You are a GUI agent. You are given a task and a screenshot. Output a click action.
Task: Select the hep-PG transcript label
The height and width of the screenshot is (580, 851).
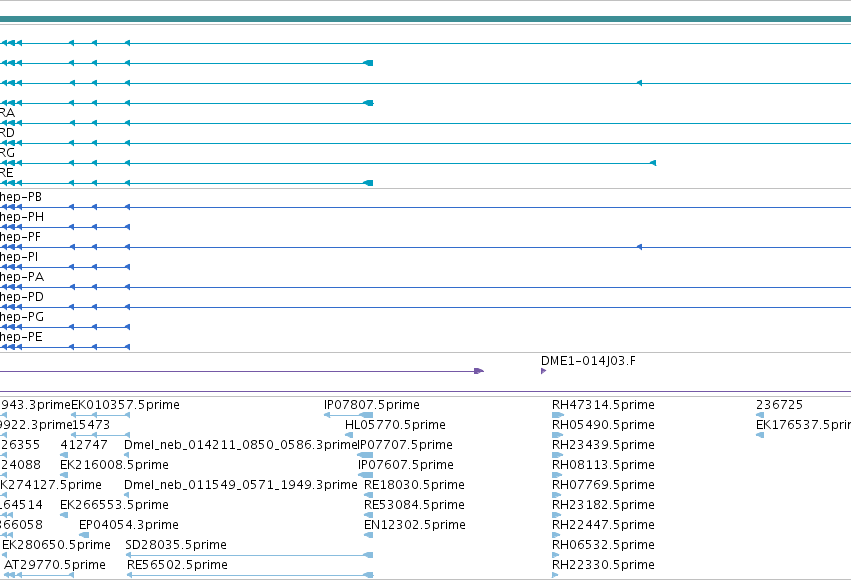point(22,317)
